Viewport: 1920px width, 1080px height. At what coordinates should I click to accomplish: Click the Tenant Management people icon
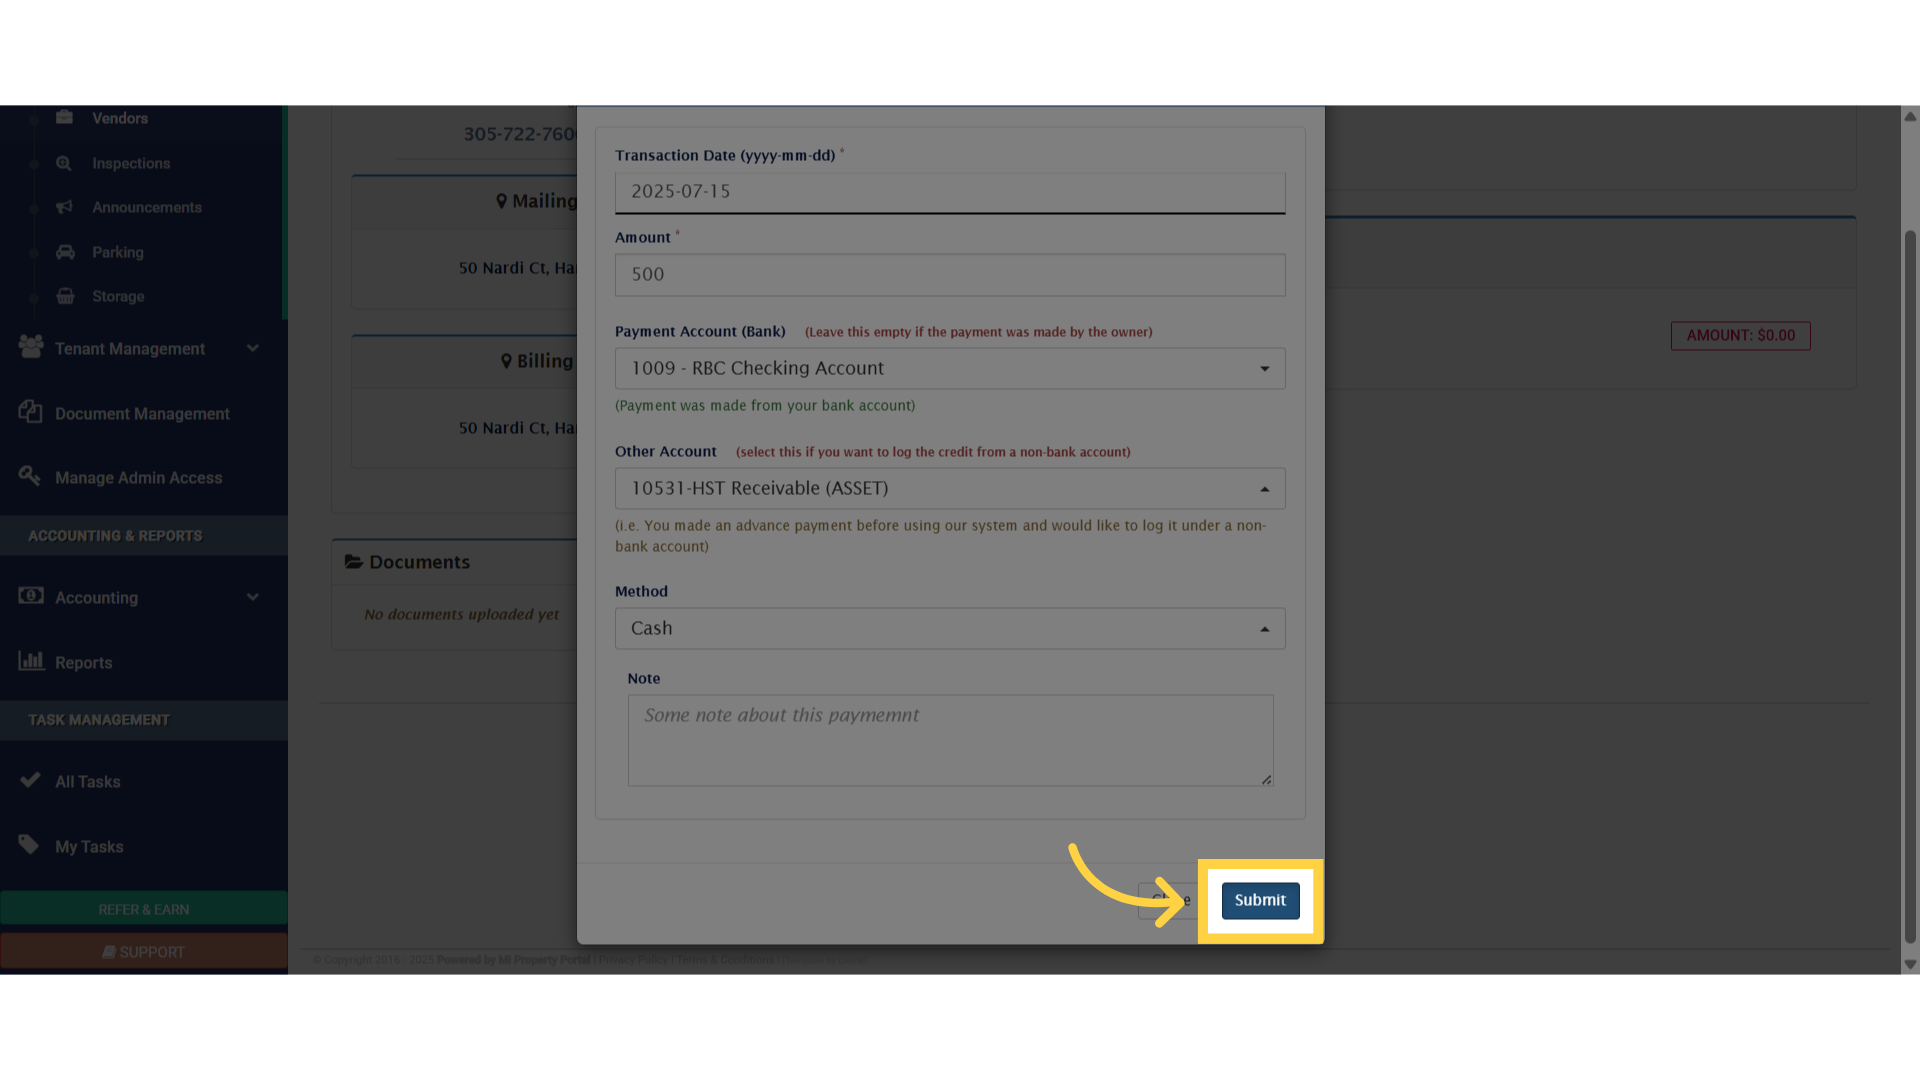tap(31, 347)
